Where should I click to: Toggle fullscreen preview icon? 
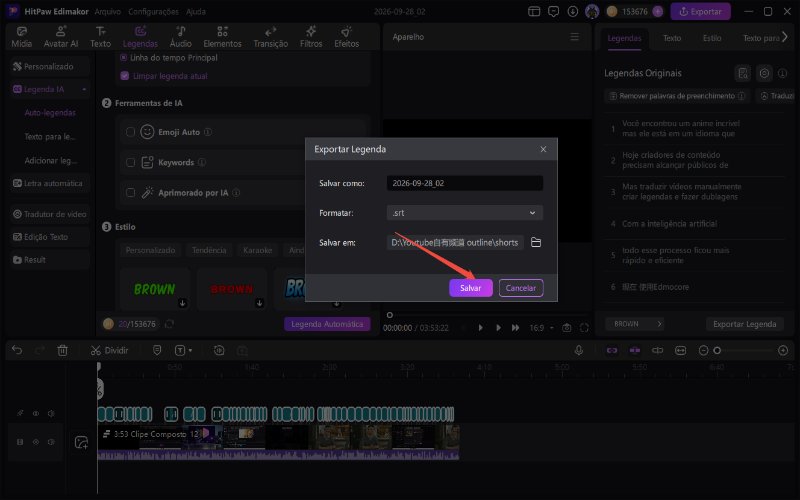coord(584,328)
